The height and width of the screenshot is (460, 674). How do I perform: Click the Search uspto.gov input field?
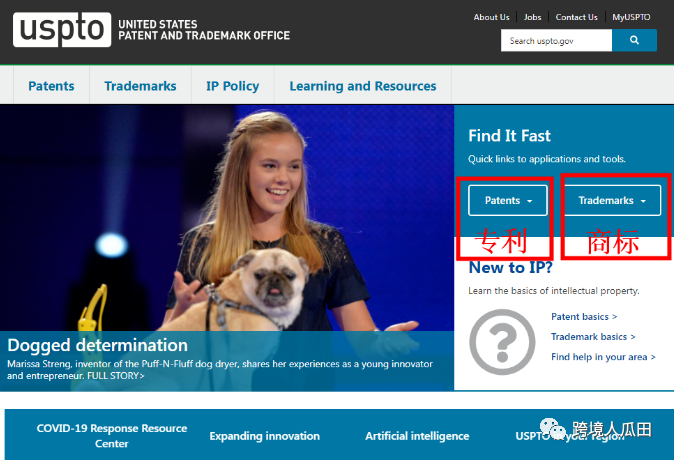click(556, 41)
